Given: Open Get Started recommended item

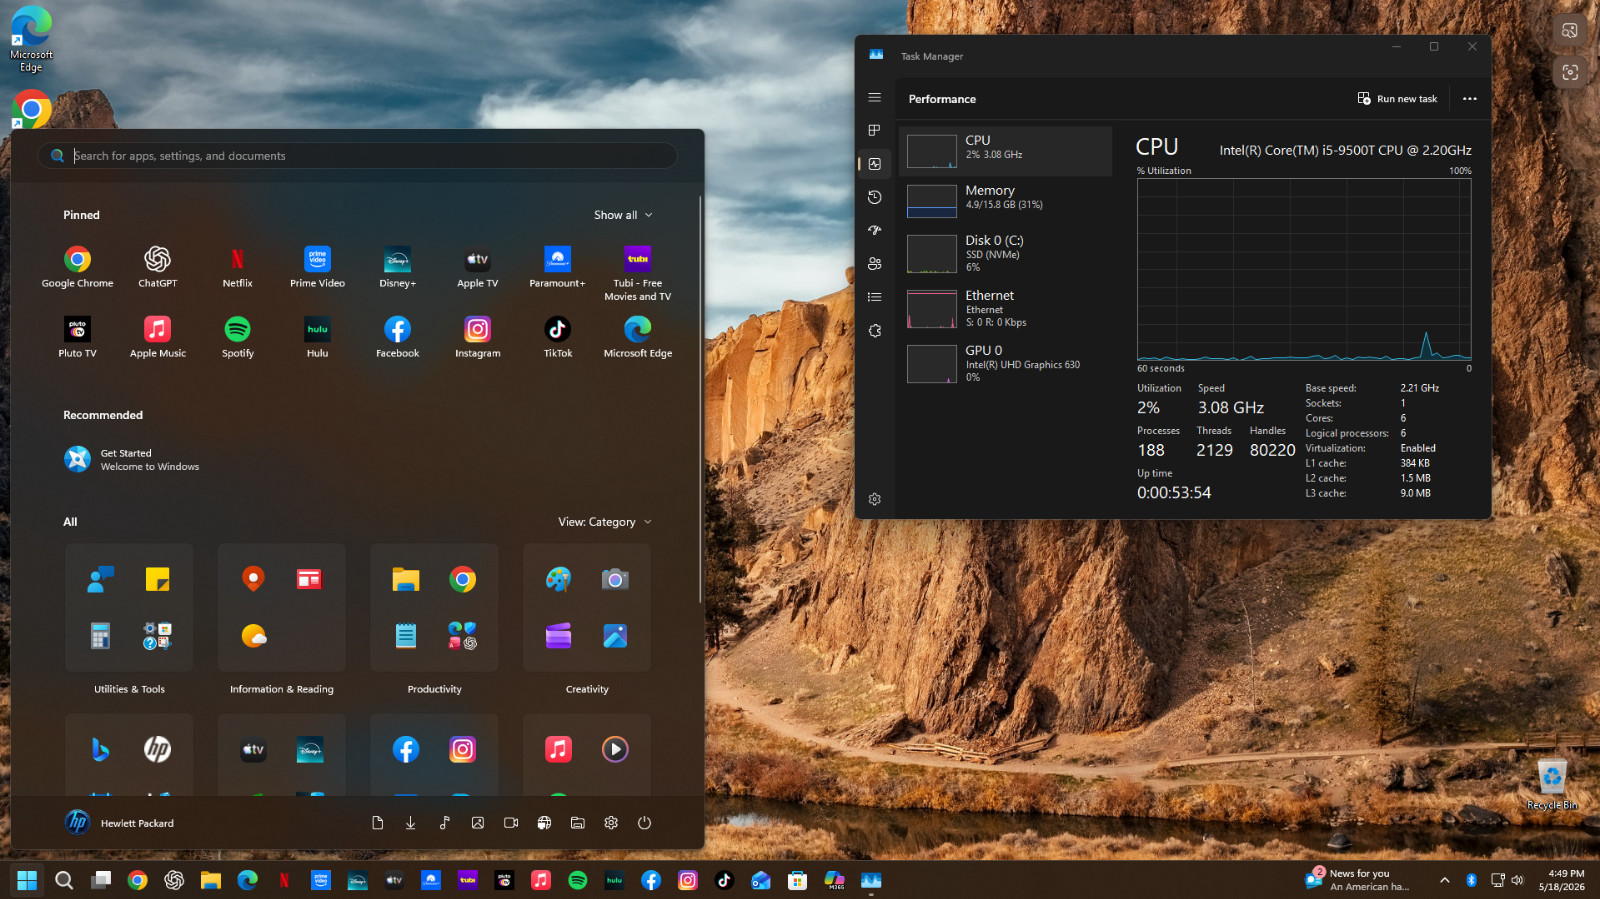Looking at the screenshot, I should [x=132, y=459].
